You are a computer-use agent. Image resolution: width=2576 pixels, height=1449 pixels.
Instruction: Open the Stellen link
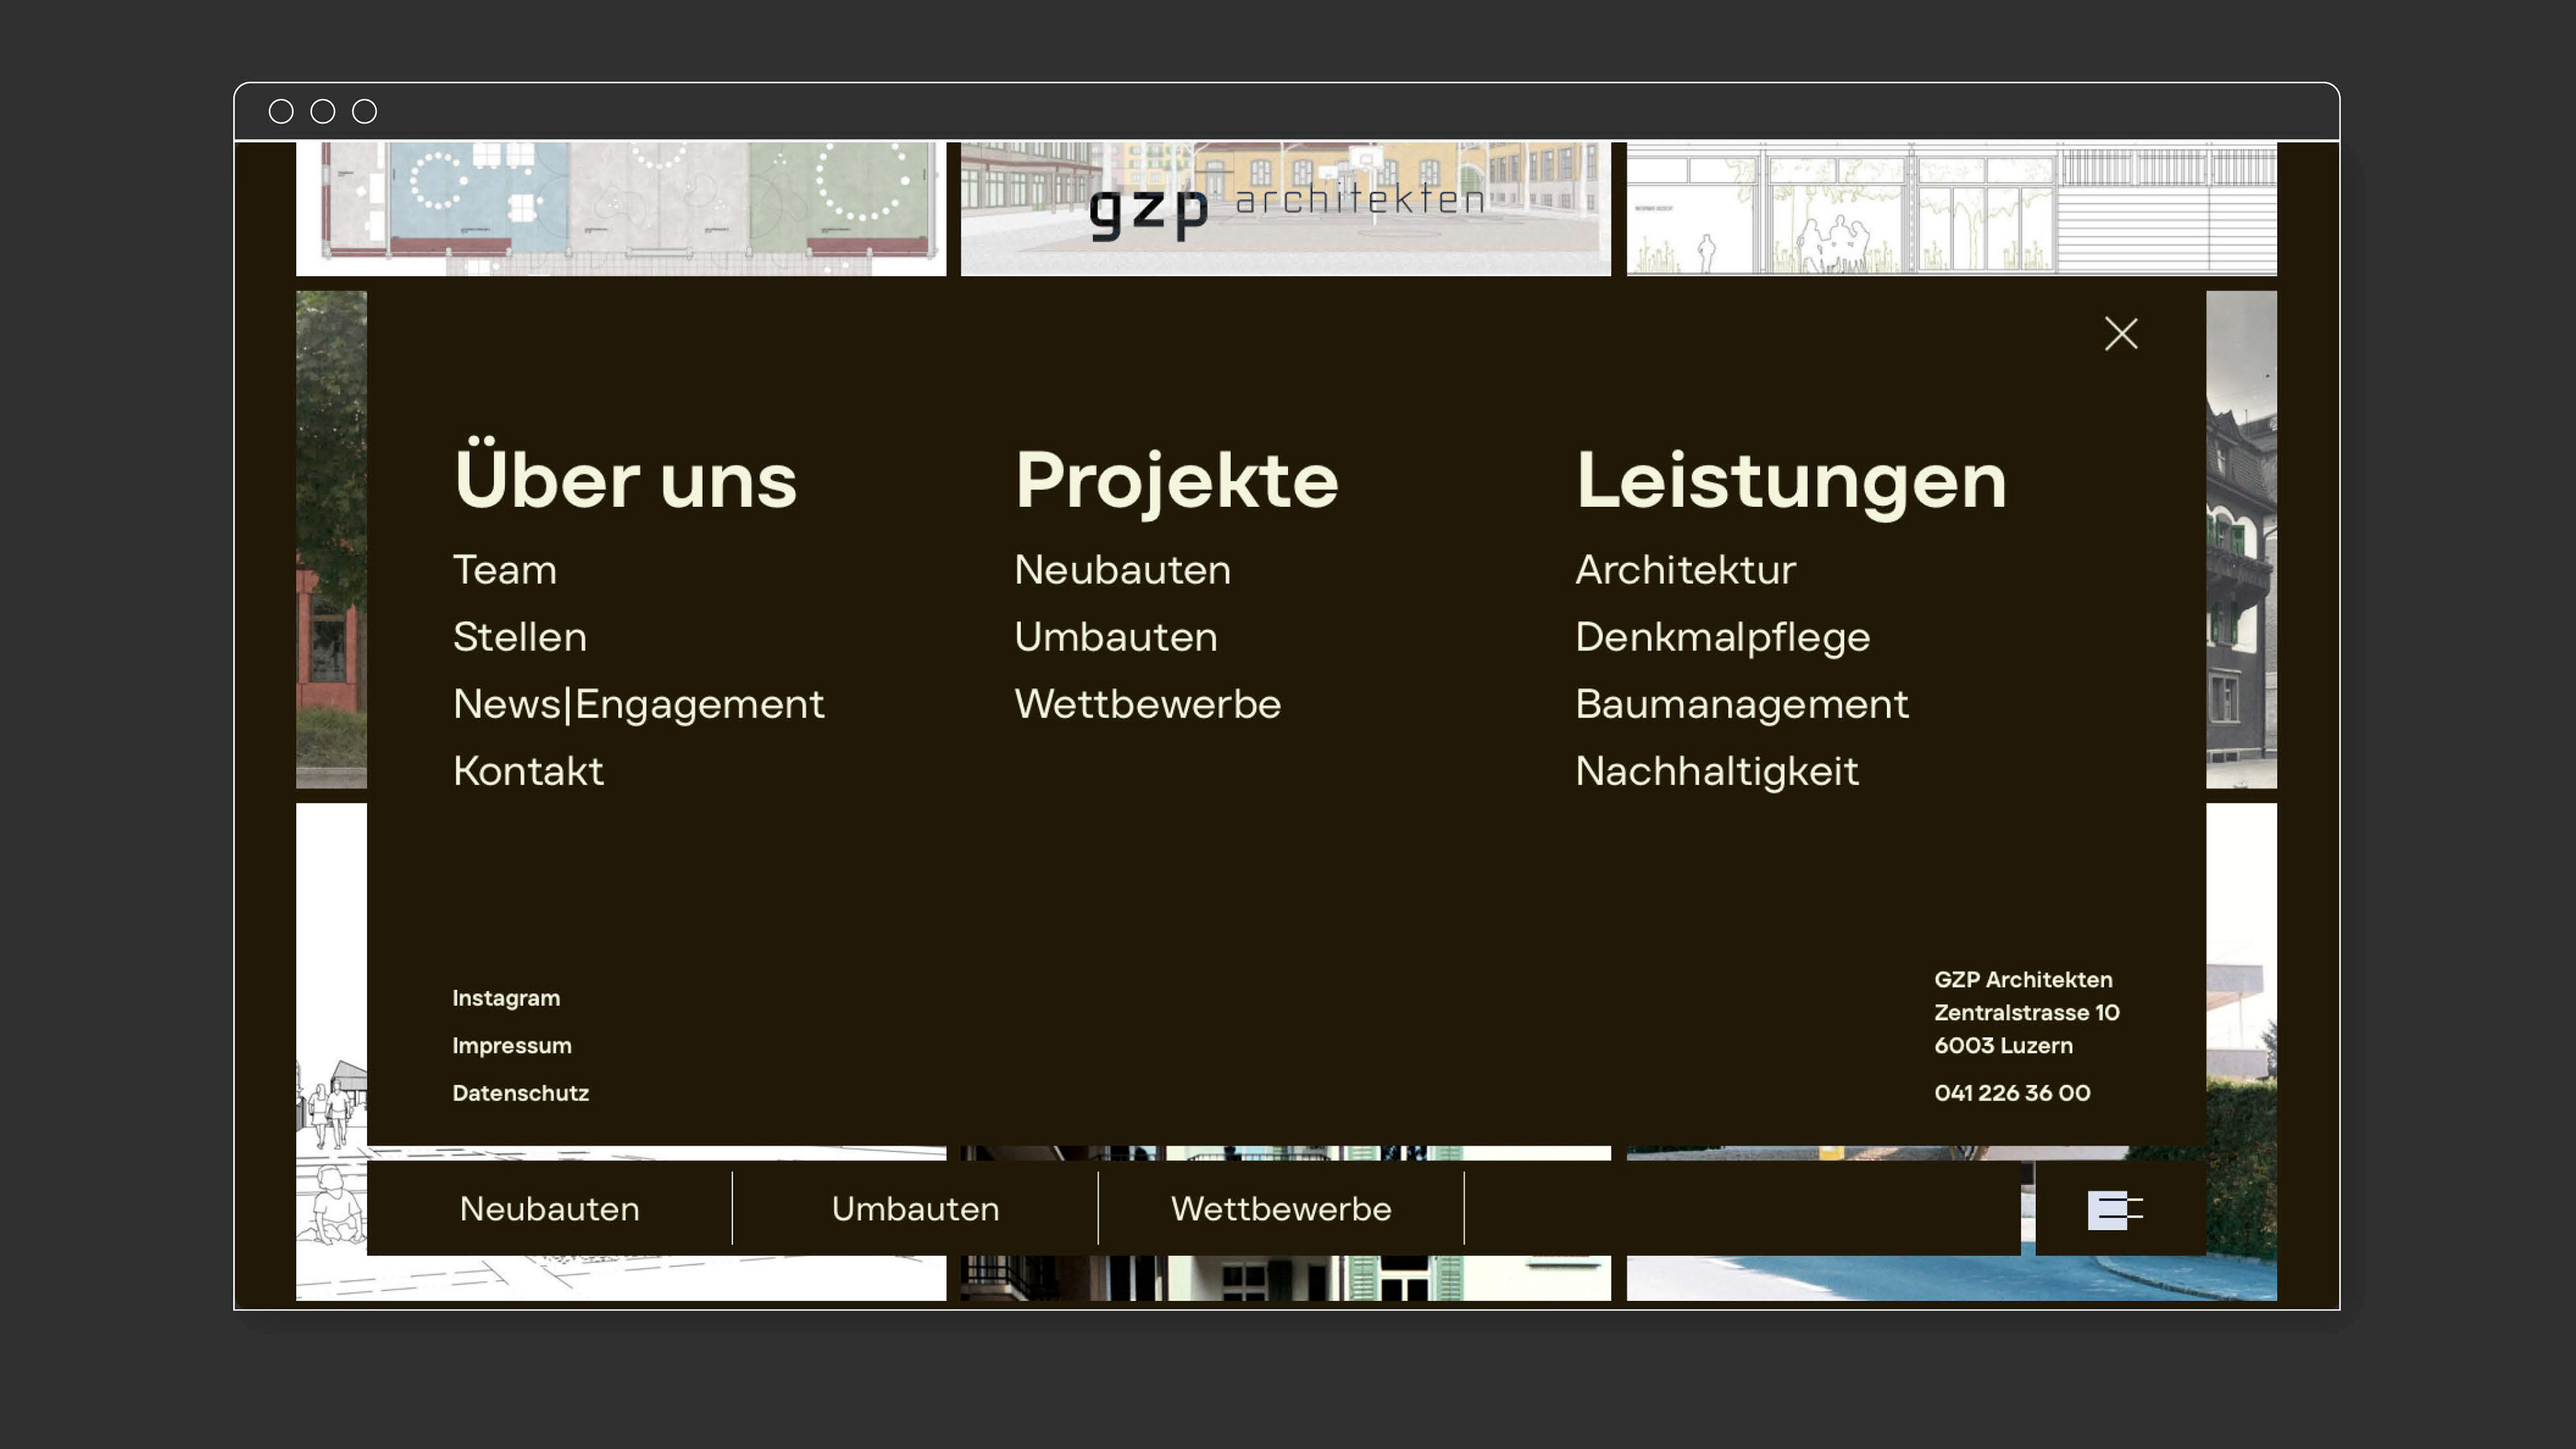coord(520,637)
